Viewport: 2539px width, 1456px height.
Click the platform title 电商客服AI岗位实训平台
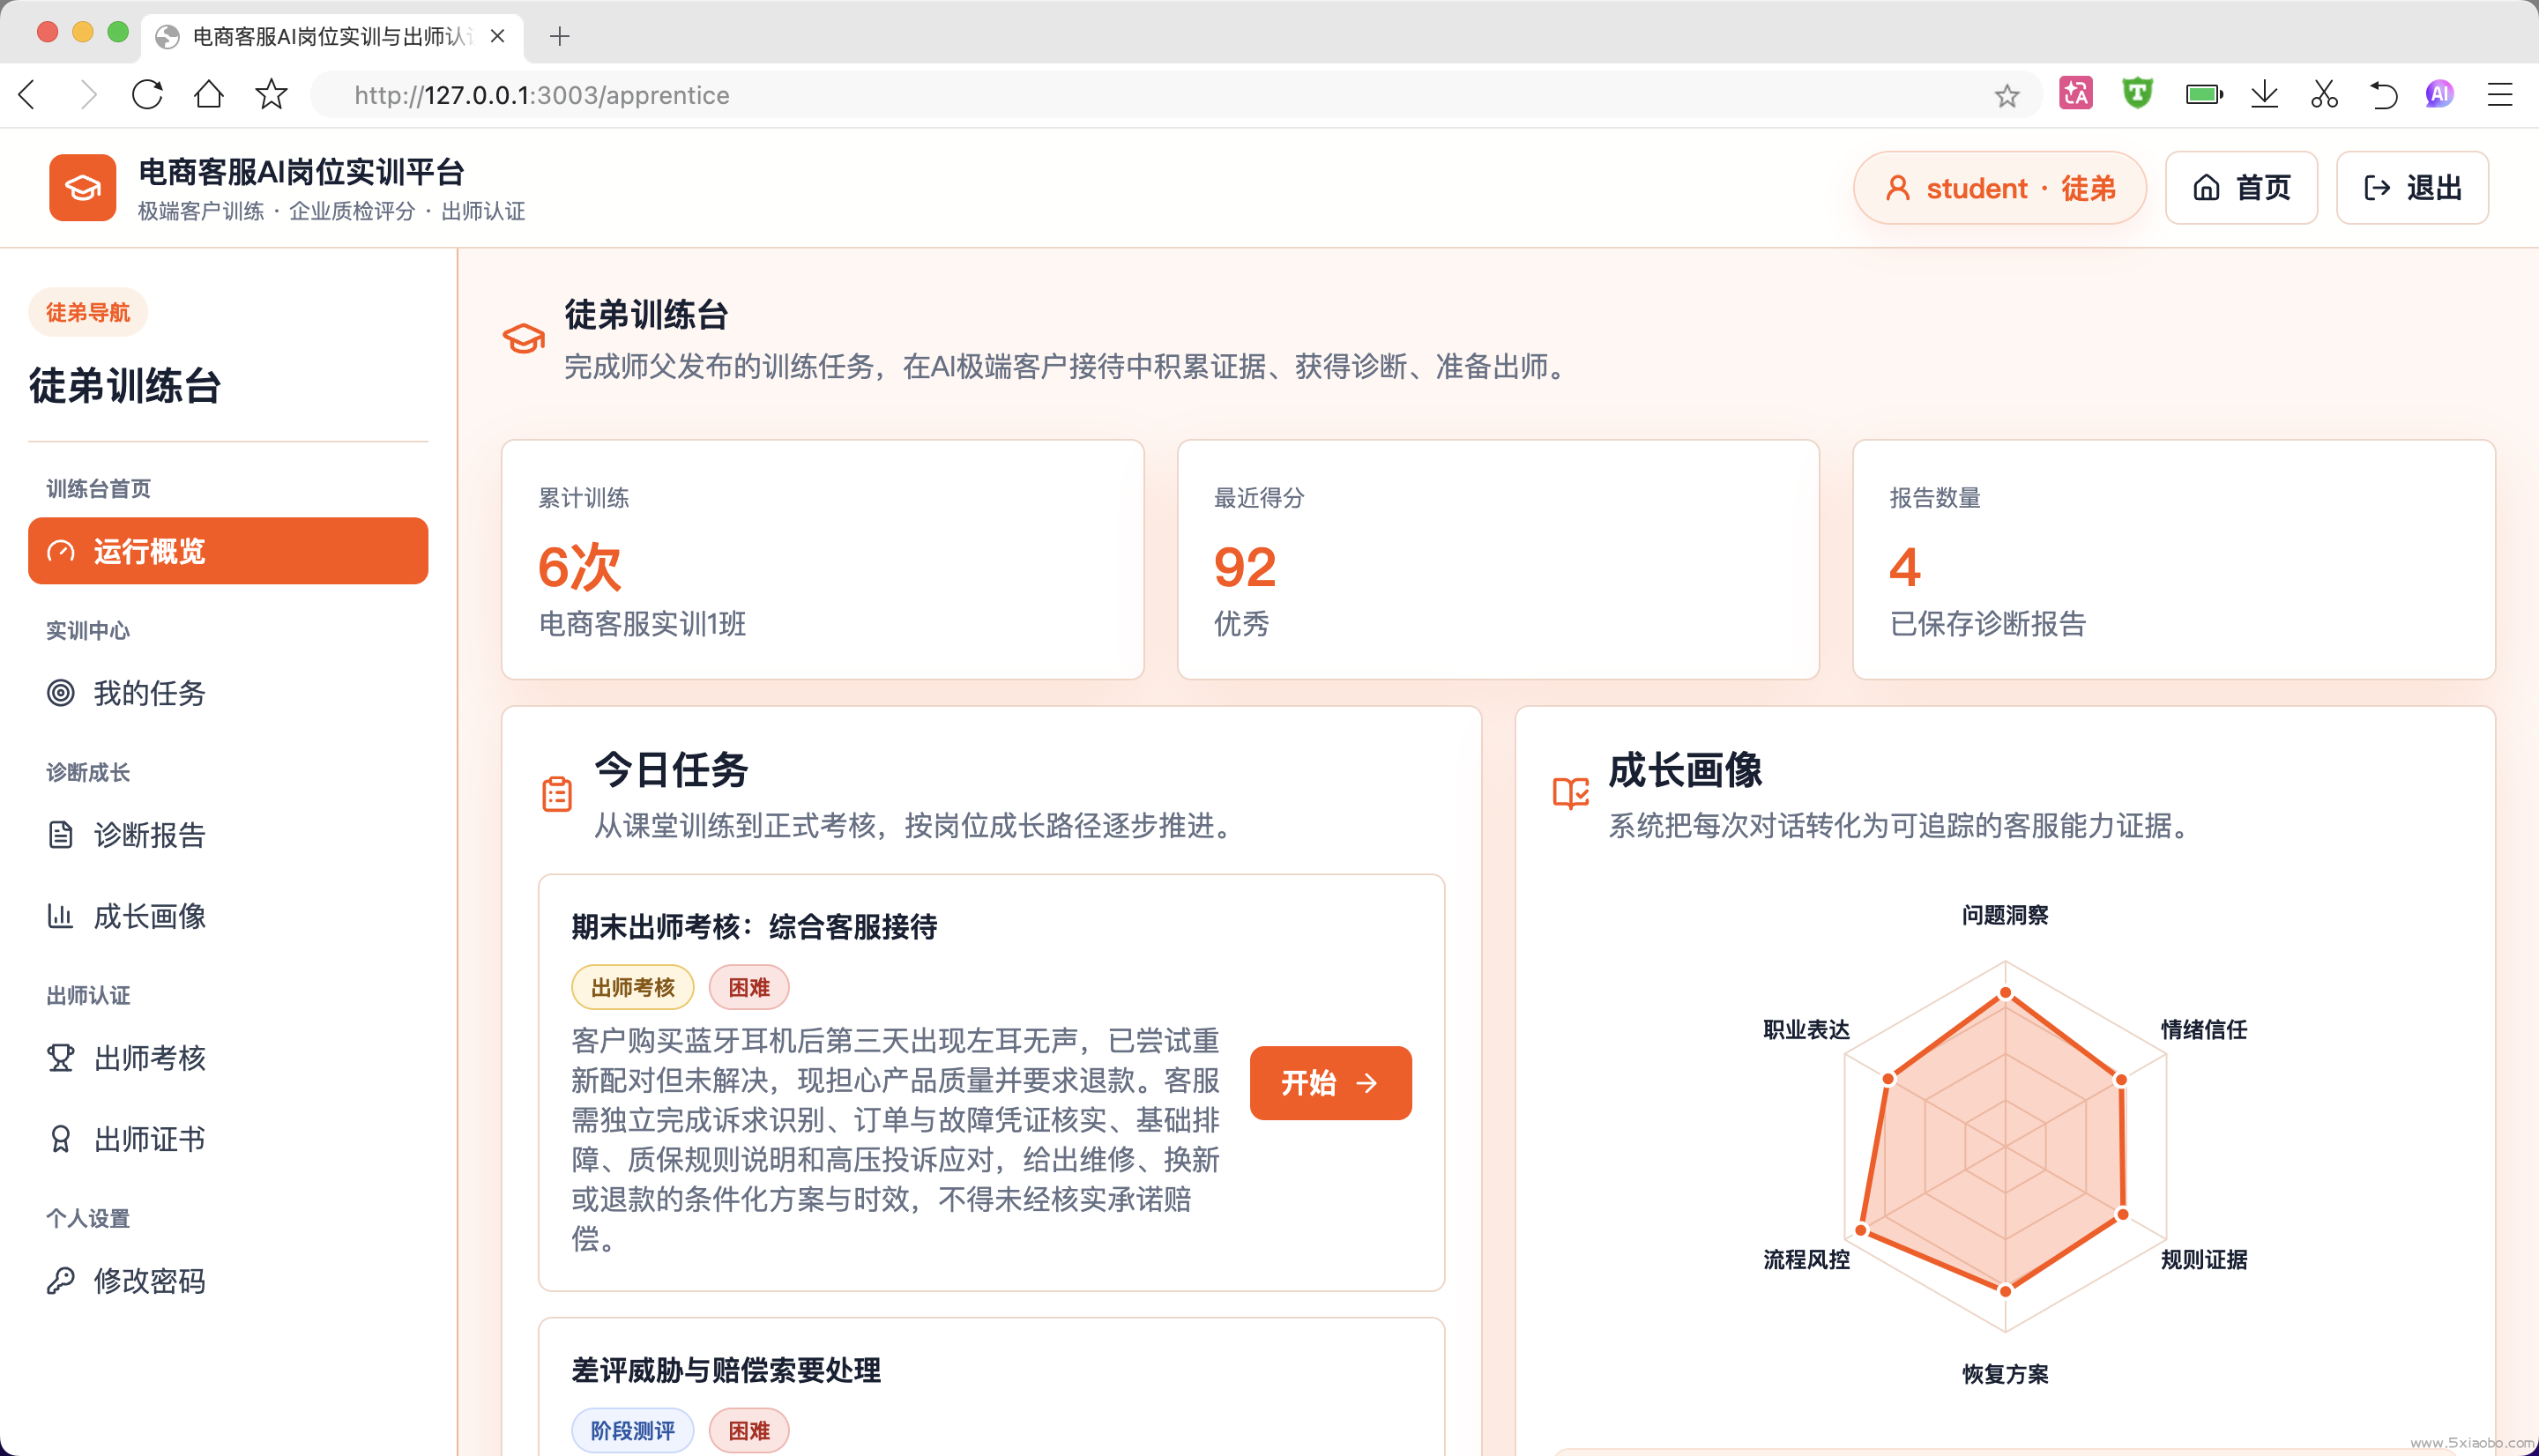pos(301,172)
